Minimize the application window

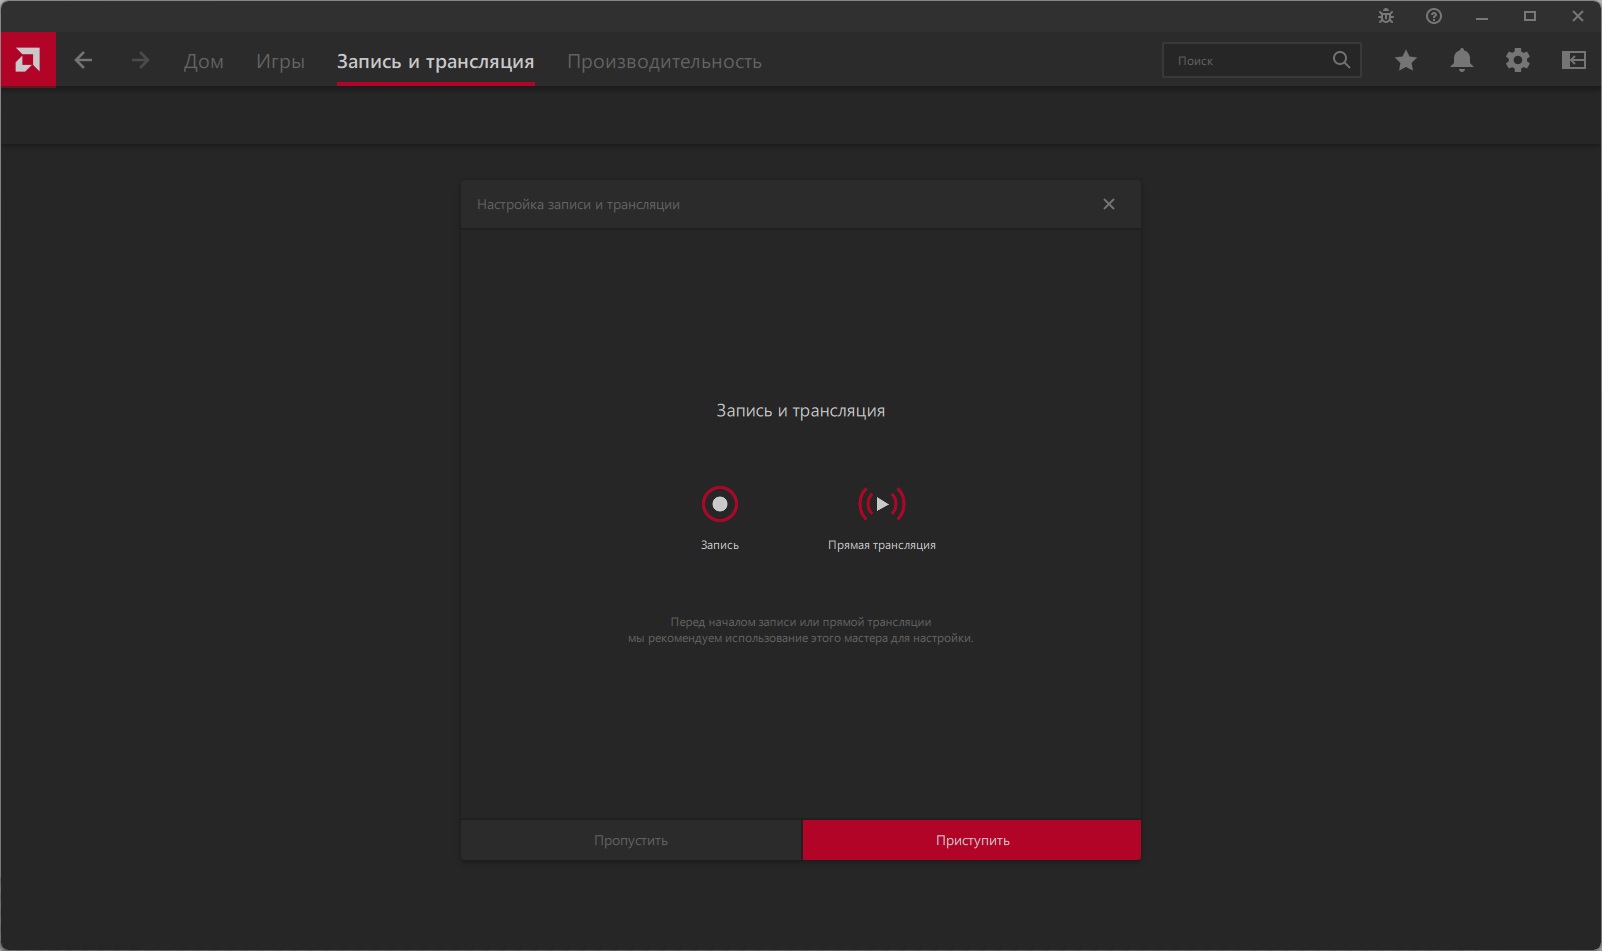pyautogui.click(x=1482, y=16)
